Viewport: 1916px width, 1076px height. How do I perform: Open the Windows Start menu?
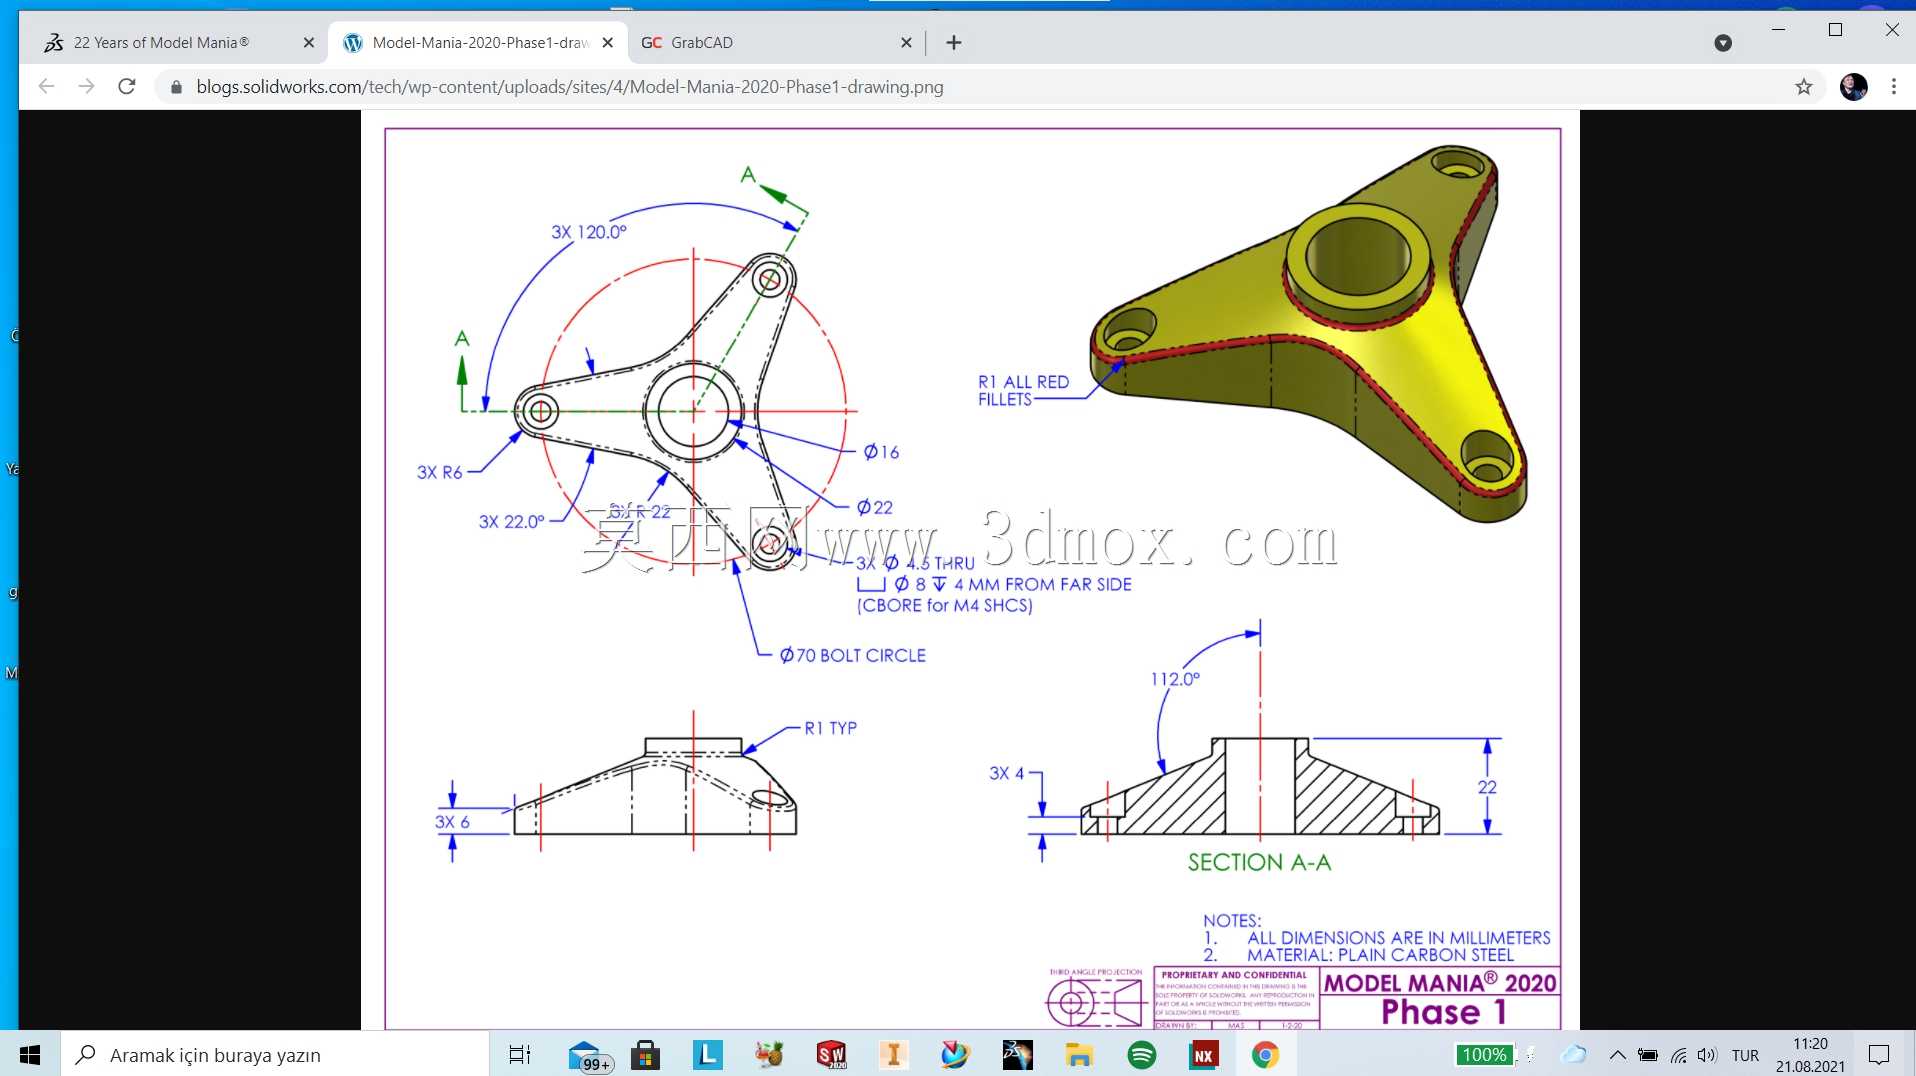point(30,1054)
